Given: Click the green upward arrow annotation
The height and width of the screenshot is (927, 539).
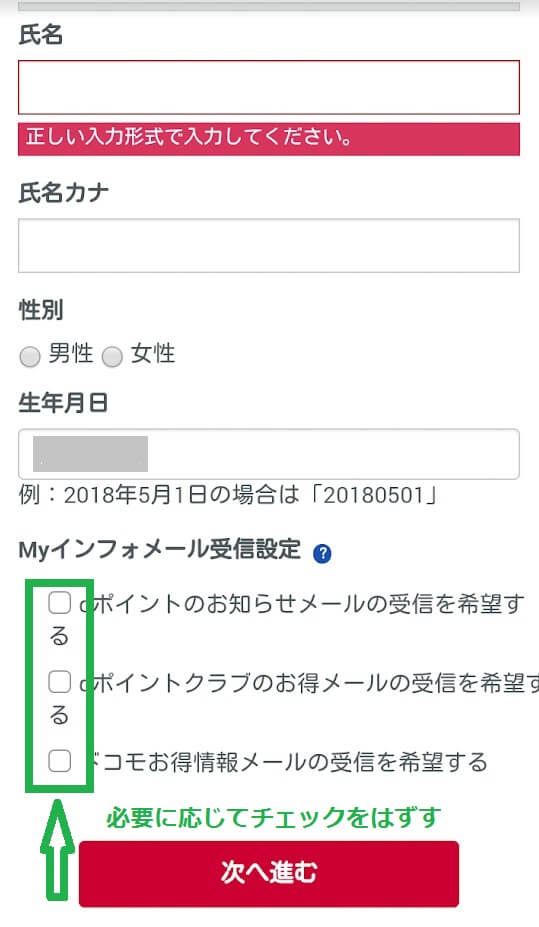Looking at the screenshot, I should 57,849.
